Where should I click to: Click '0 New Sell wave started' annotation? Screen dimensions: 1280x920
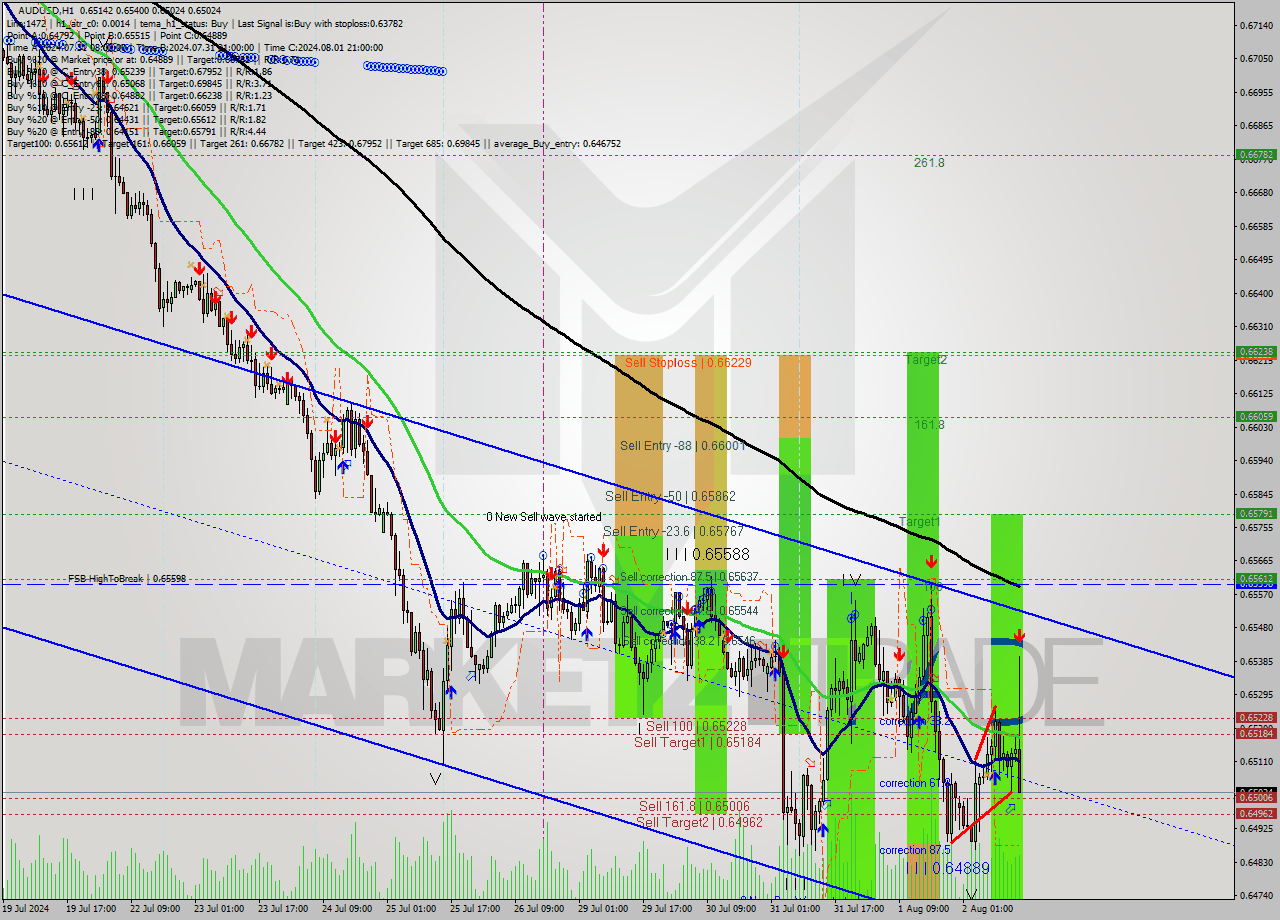544,517
